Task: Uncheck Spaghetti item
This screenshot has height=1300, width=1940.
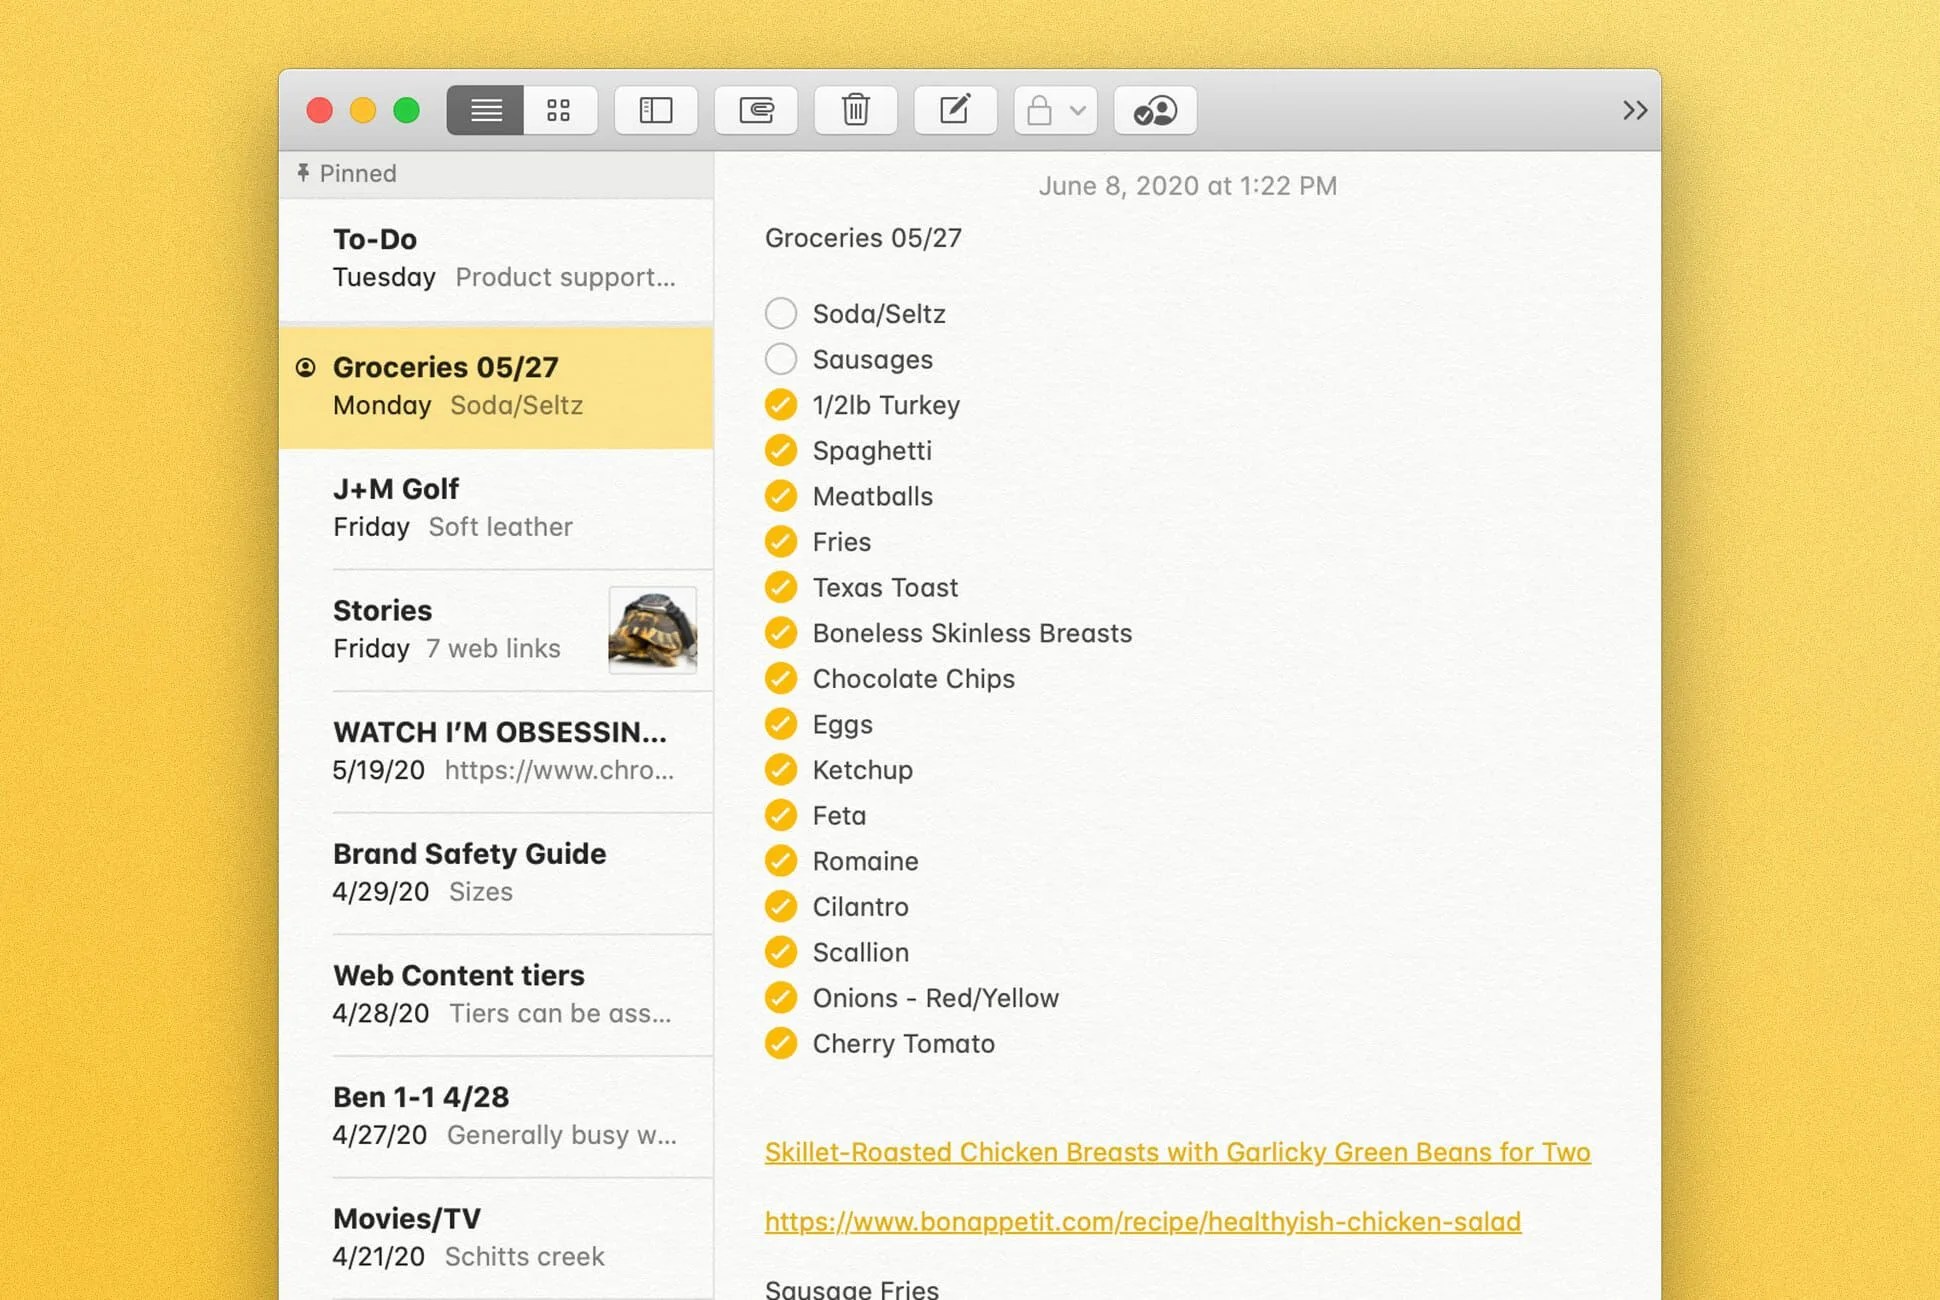Action: pos(781,450)
